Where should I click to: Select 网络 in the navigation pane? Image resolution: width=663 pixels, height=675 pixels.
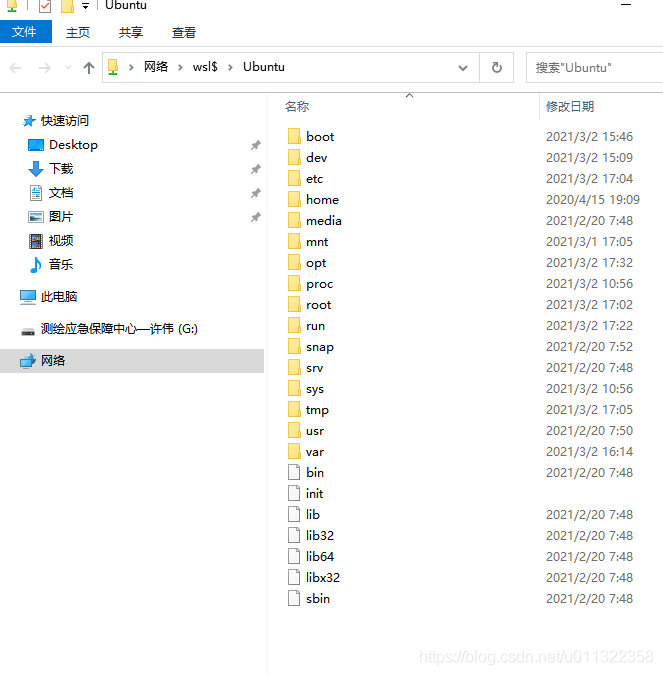pos(132,361)
